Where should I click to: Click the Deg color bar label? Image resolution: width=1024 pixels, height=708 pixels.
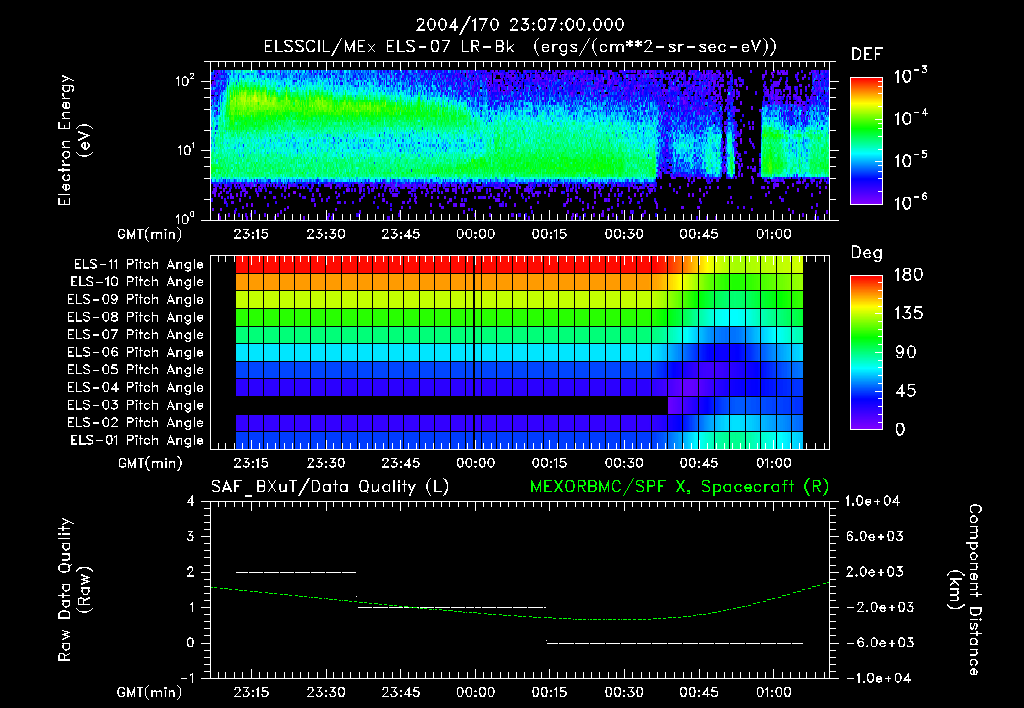pos(866,253)
